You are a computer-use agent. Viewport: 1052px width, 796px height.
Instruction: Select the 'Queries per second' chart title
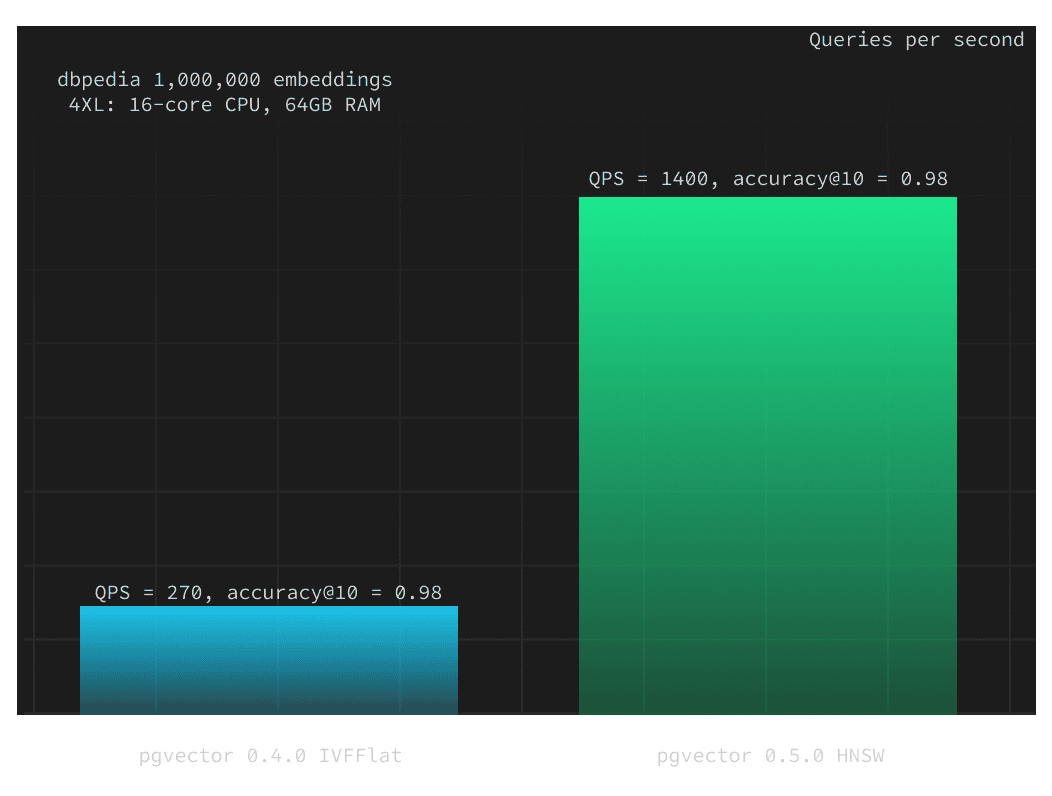916,40
